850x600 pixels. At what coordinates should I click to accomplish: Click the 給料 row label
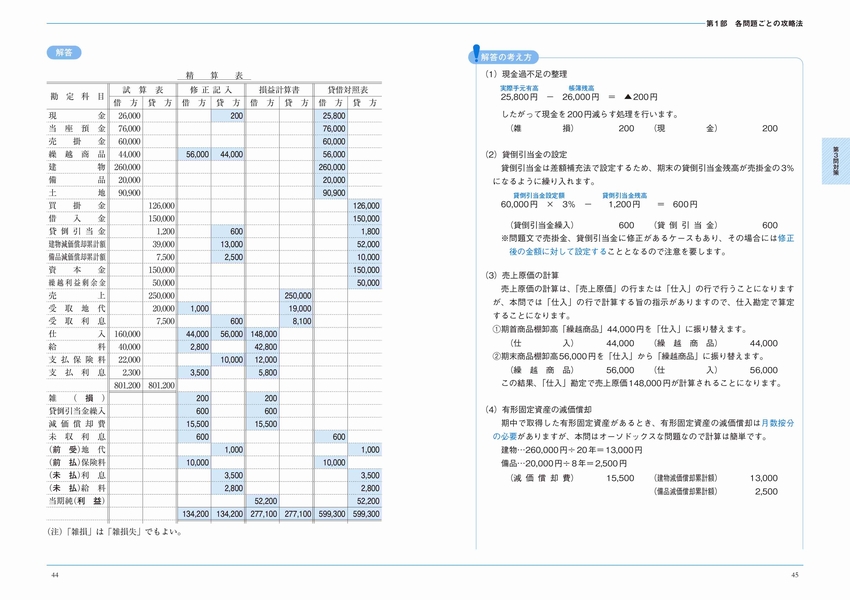point(78,347)
